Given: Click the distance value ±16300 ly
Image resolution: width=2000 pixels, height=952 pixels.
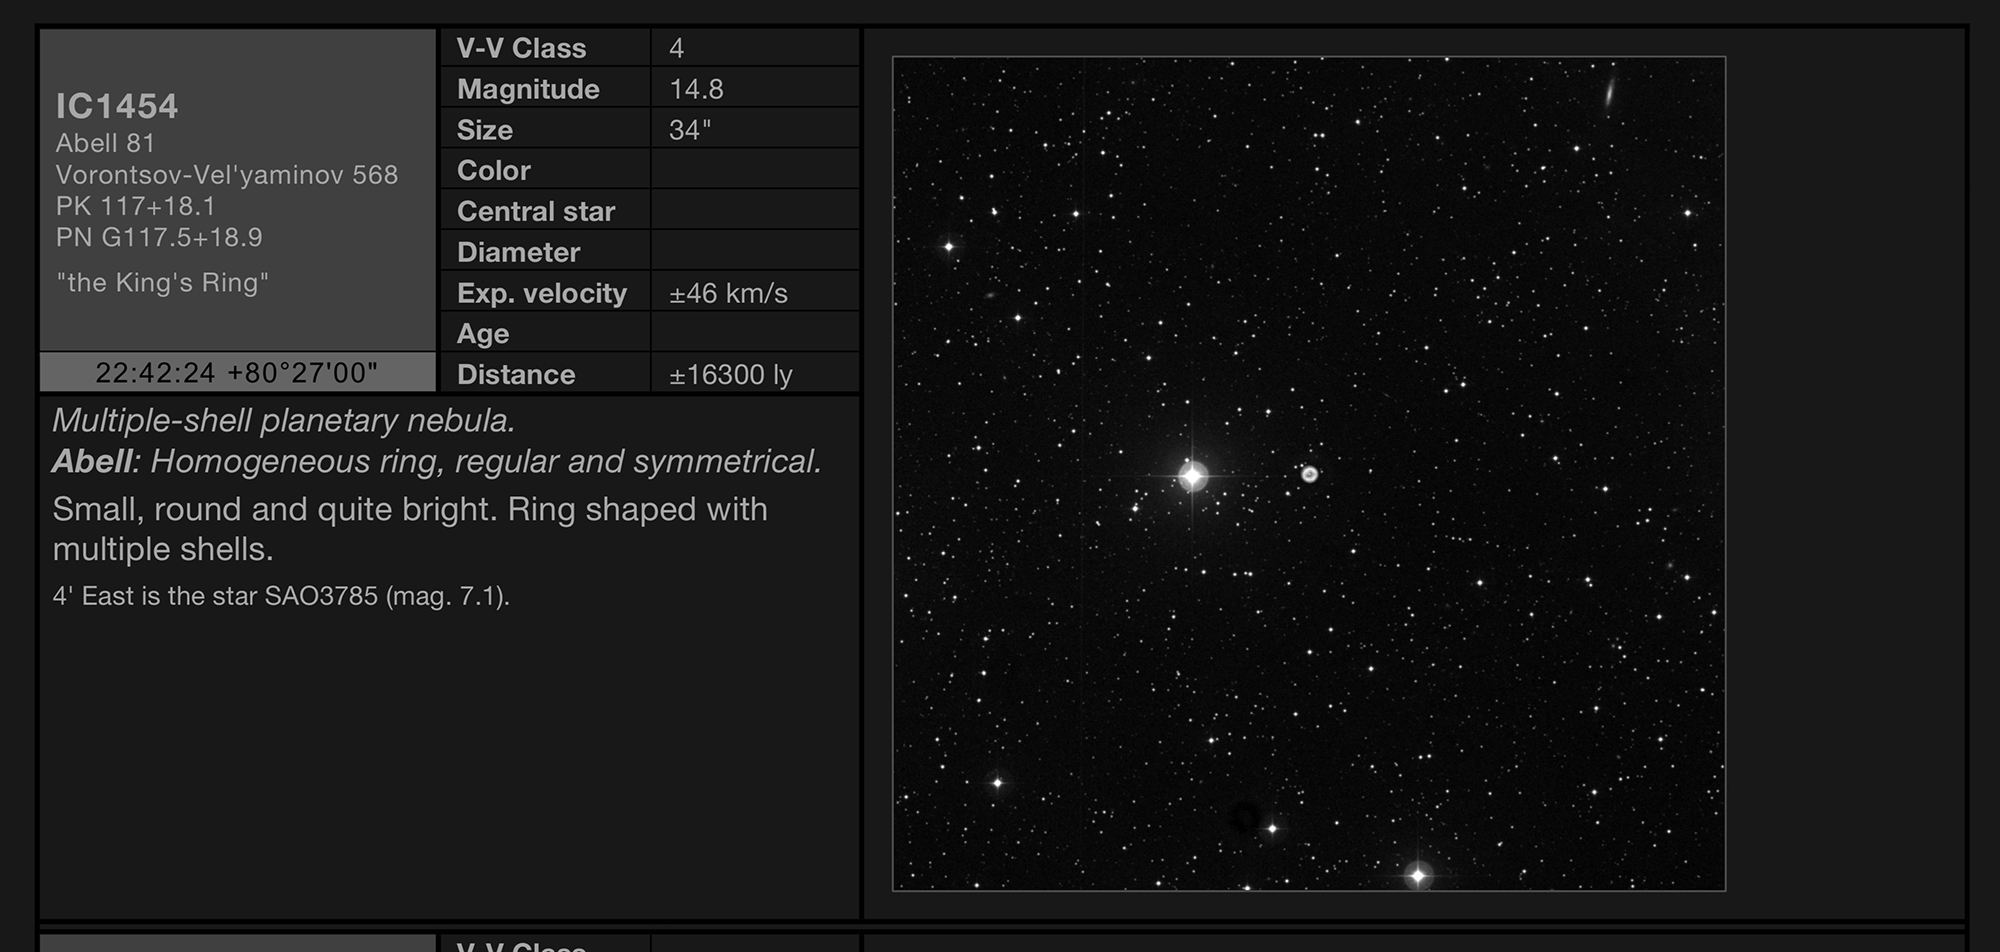Looking at the screenshot, I should click(730, 375).
